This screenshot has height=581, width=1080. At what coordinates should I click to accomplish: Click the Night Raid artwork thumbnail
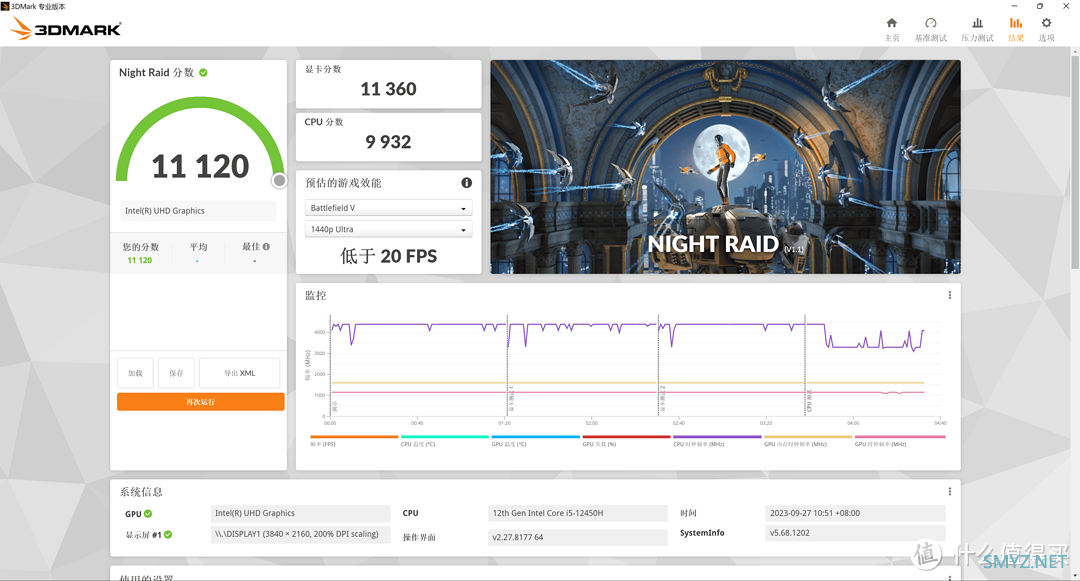point(725,167)
